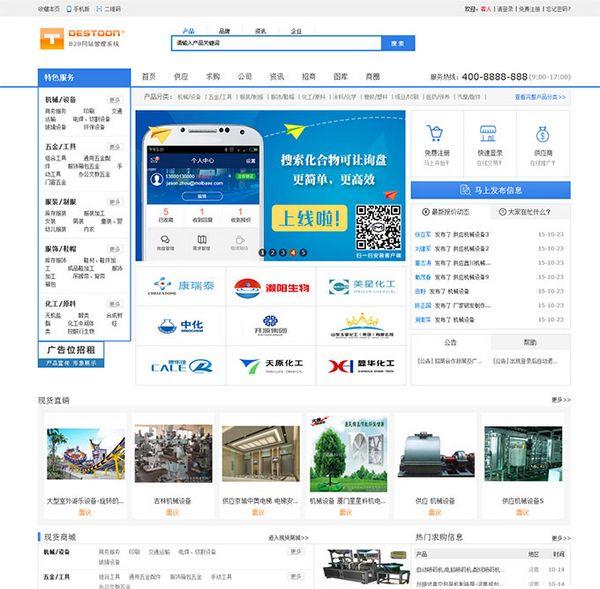
Task: Go to 首页 in the main navigation
Action: (x=149, y=77)
